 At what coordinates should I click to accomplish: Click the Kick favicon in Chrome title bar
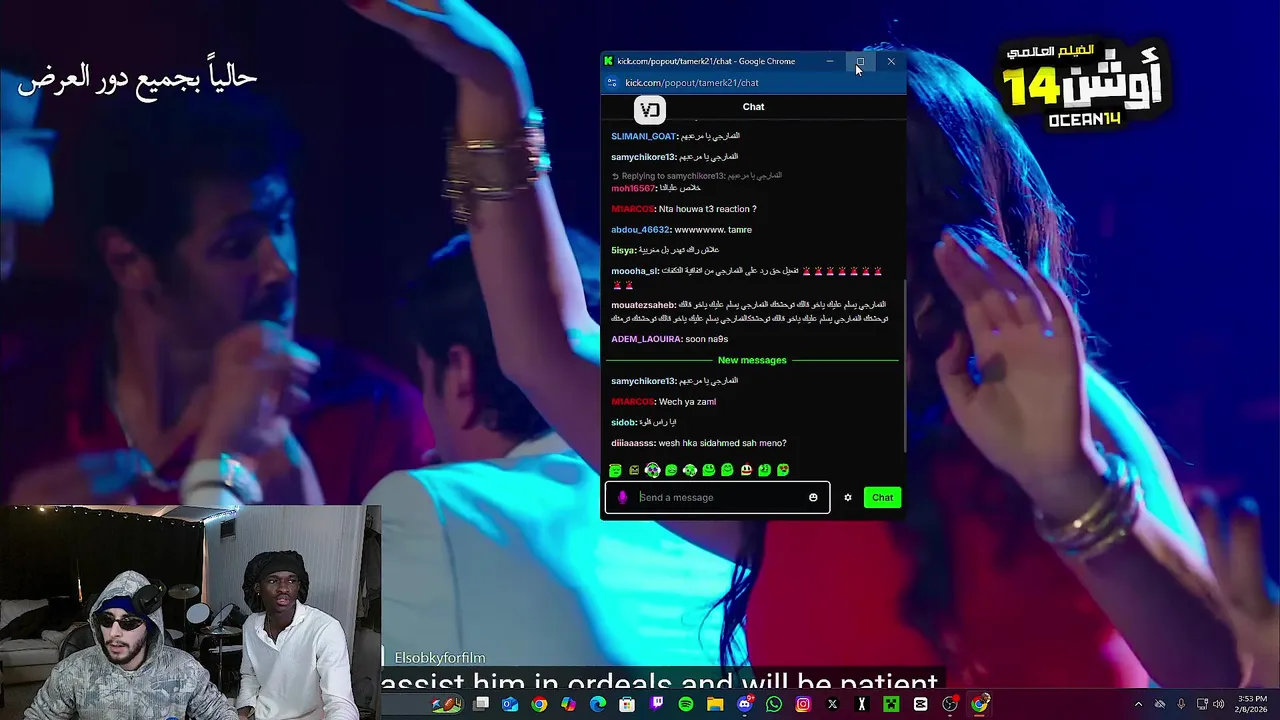(608, 61)
